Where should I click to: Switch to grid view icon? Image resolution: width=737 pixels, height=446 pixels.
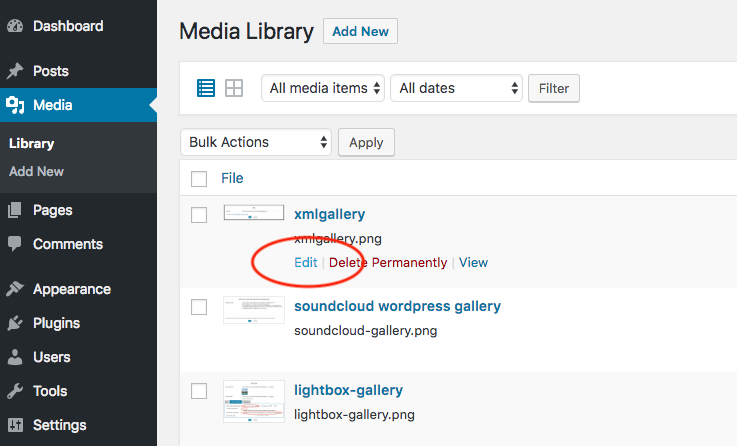click(234, 88)
